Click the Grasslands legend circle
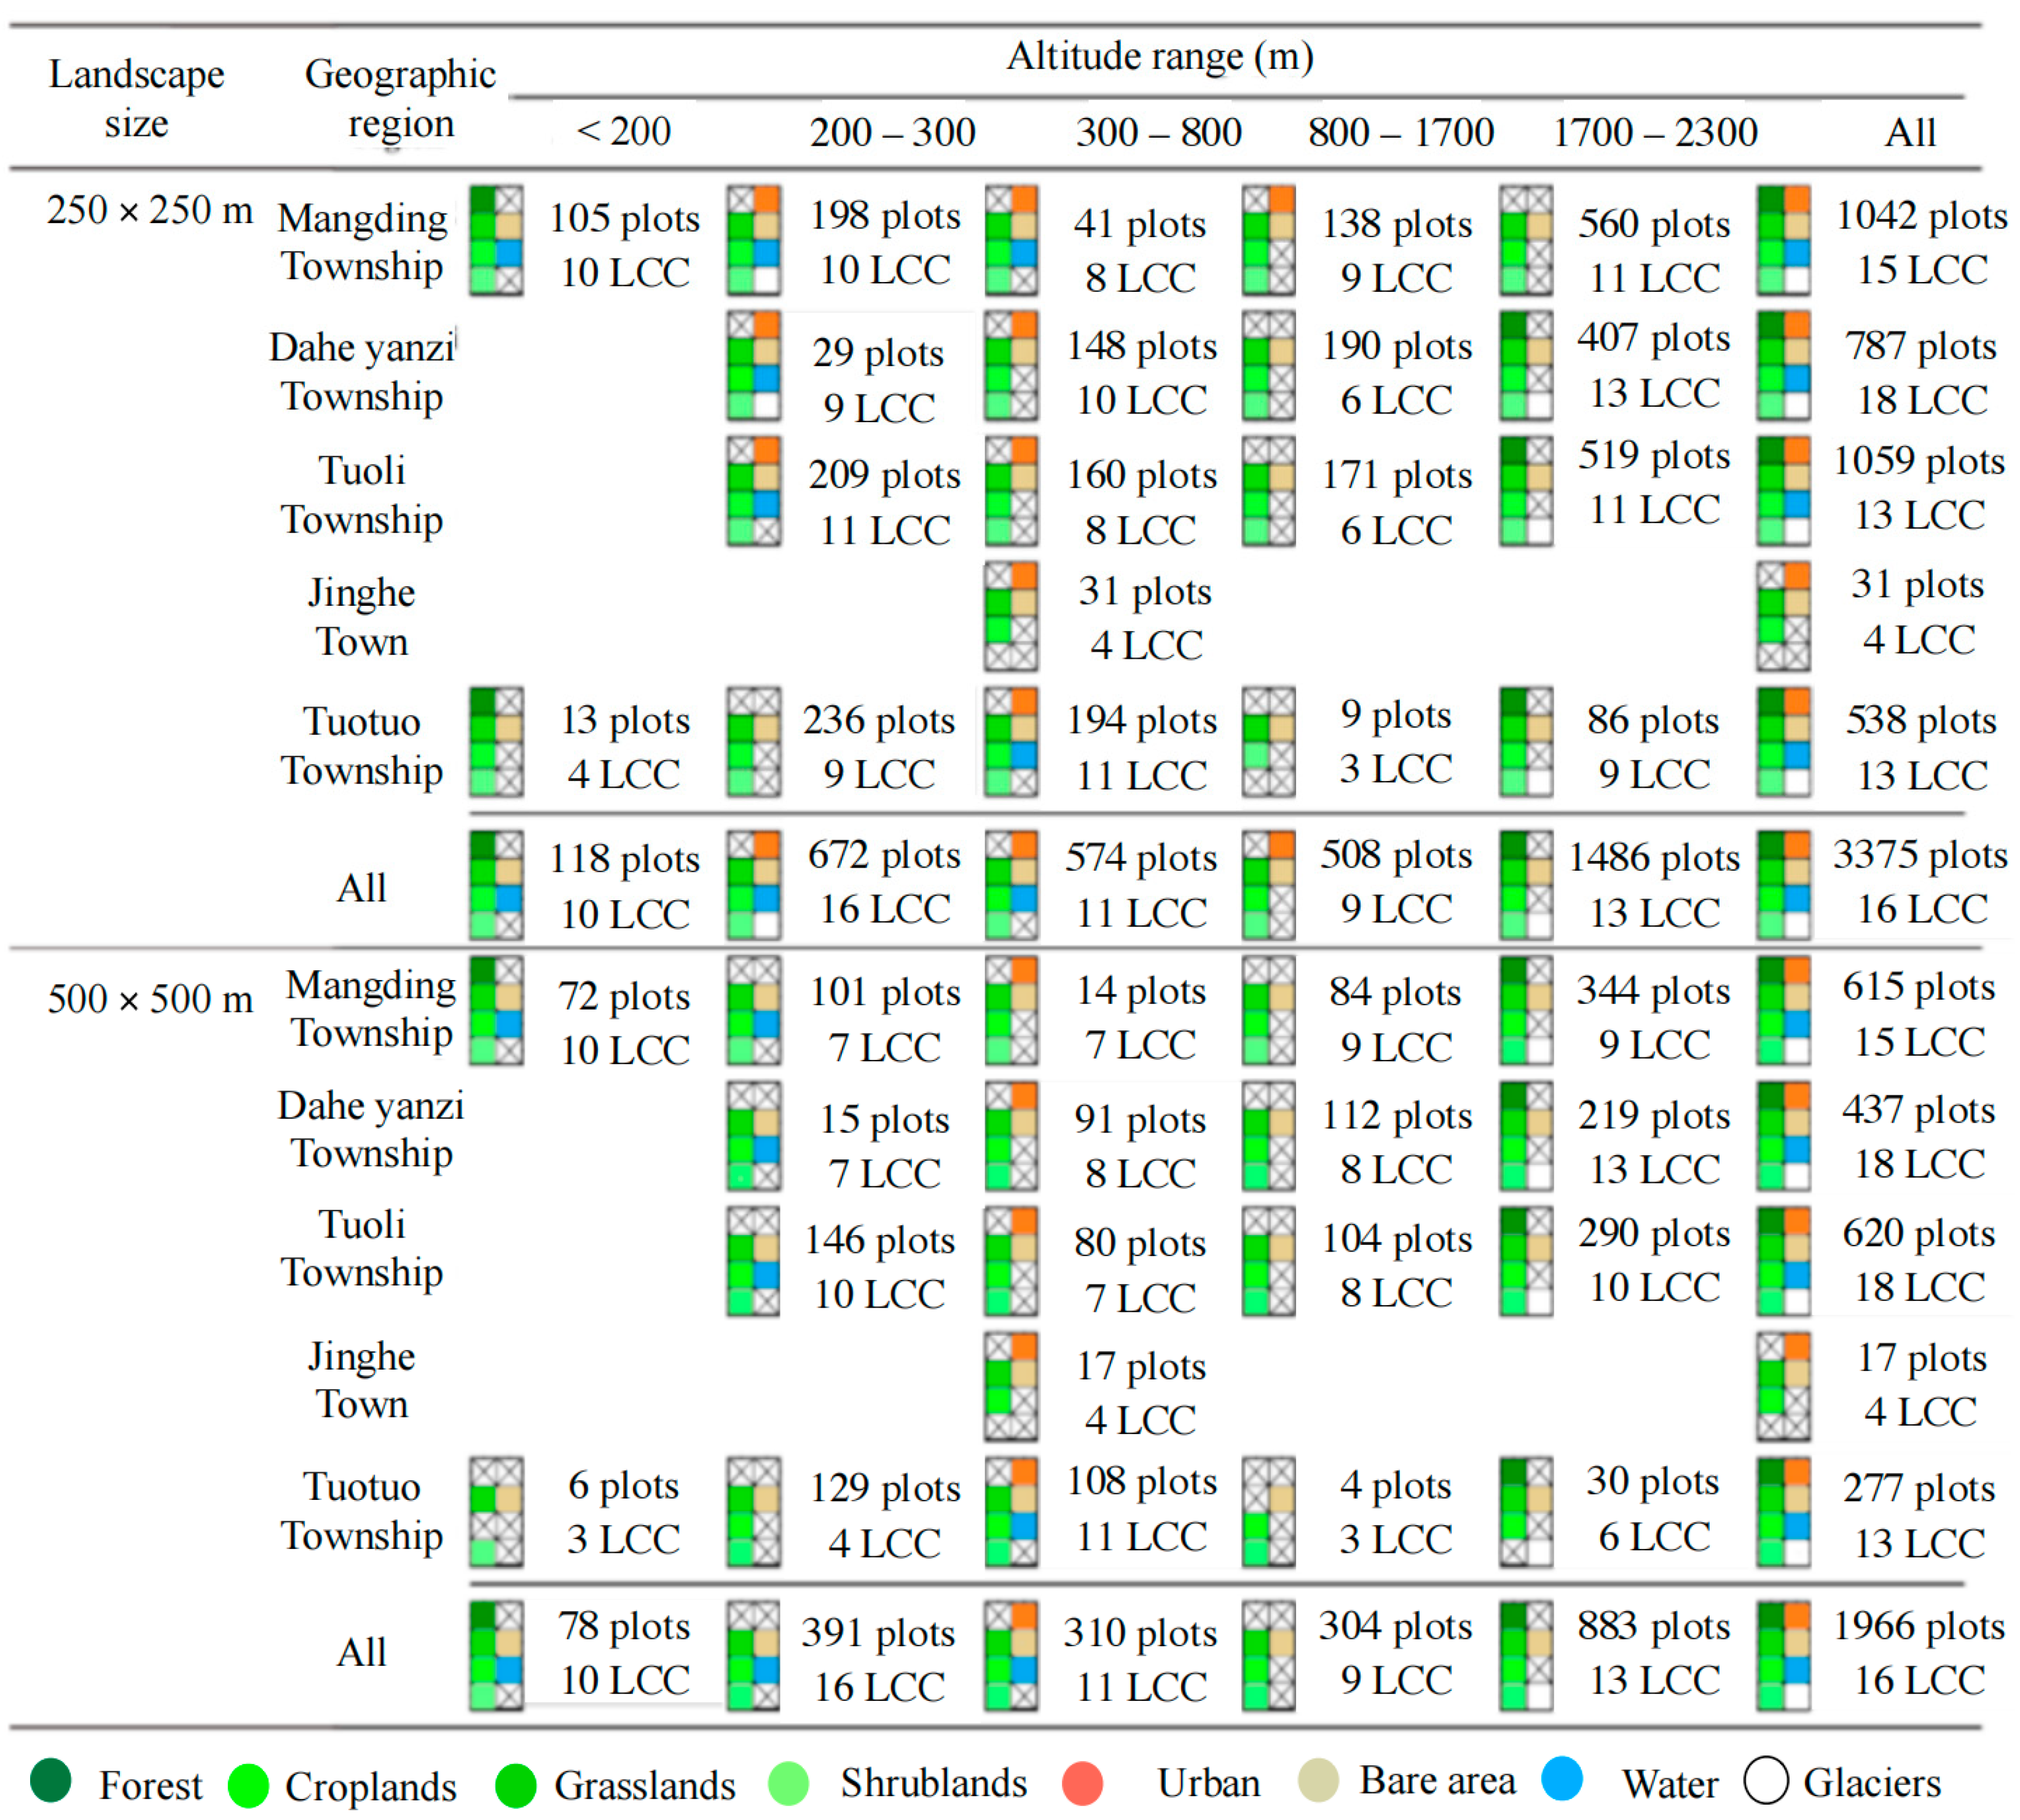 (516, 1785)
